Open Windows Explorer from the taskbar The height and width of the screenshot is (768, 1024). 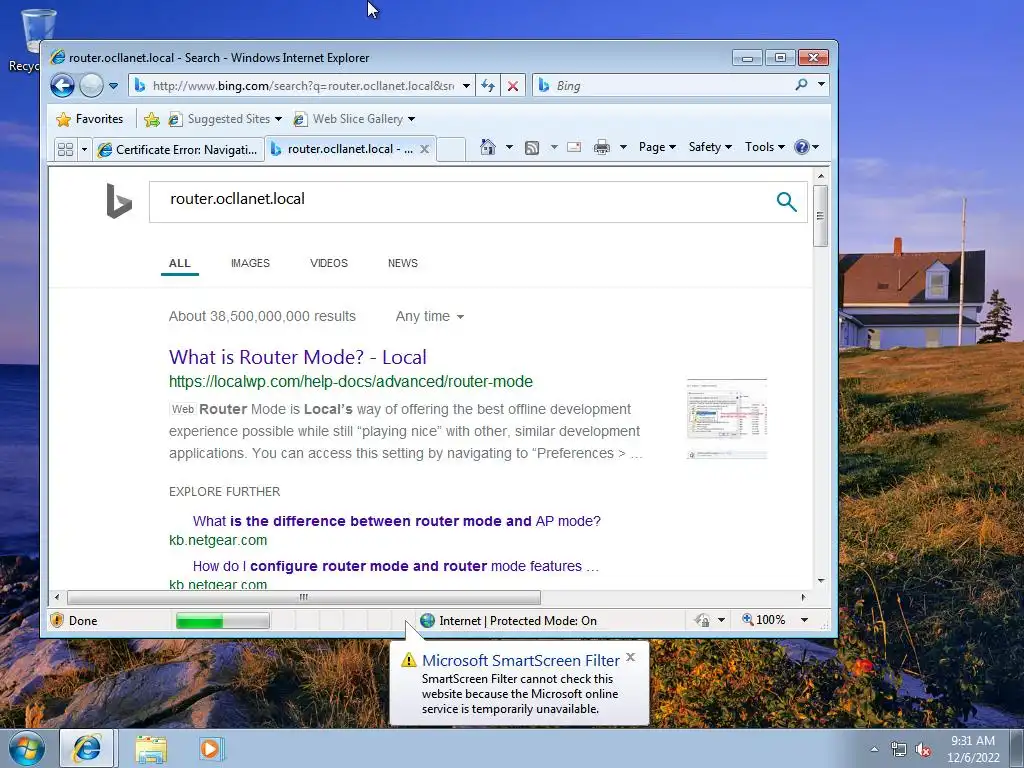tap(151, 749)
